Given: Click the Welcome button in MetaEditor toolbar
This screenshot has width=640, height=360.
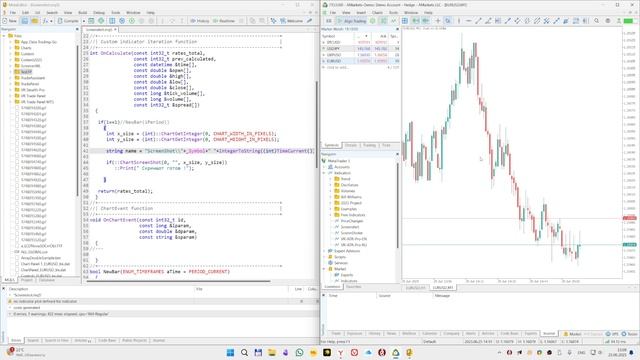Looking at the screenshot, I should pyautogui.click(x=291, y=21).
